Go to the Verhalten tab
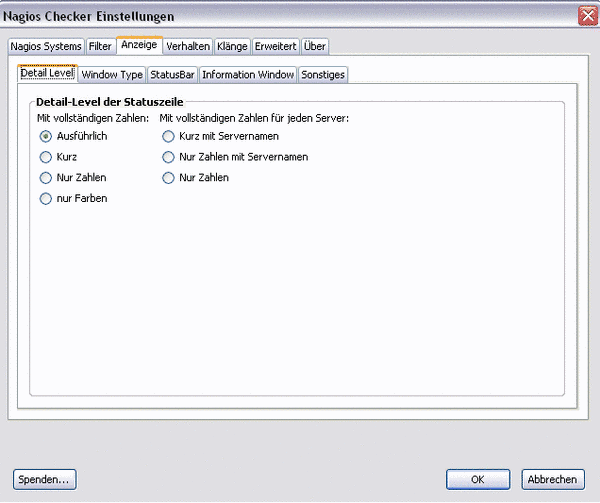600x503 pixels. pos(188,46)
